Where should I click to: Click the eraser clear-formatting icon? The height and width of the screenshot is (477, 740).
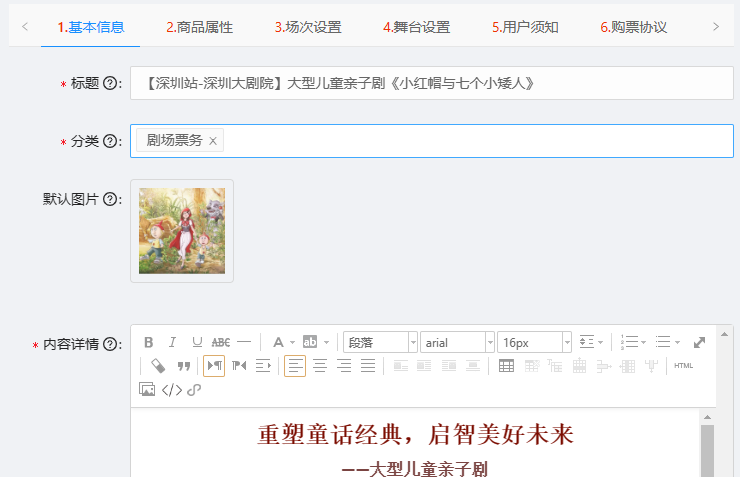click(x=158, y=366)
